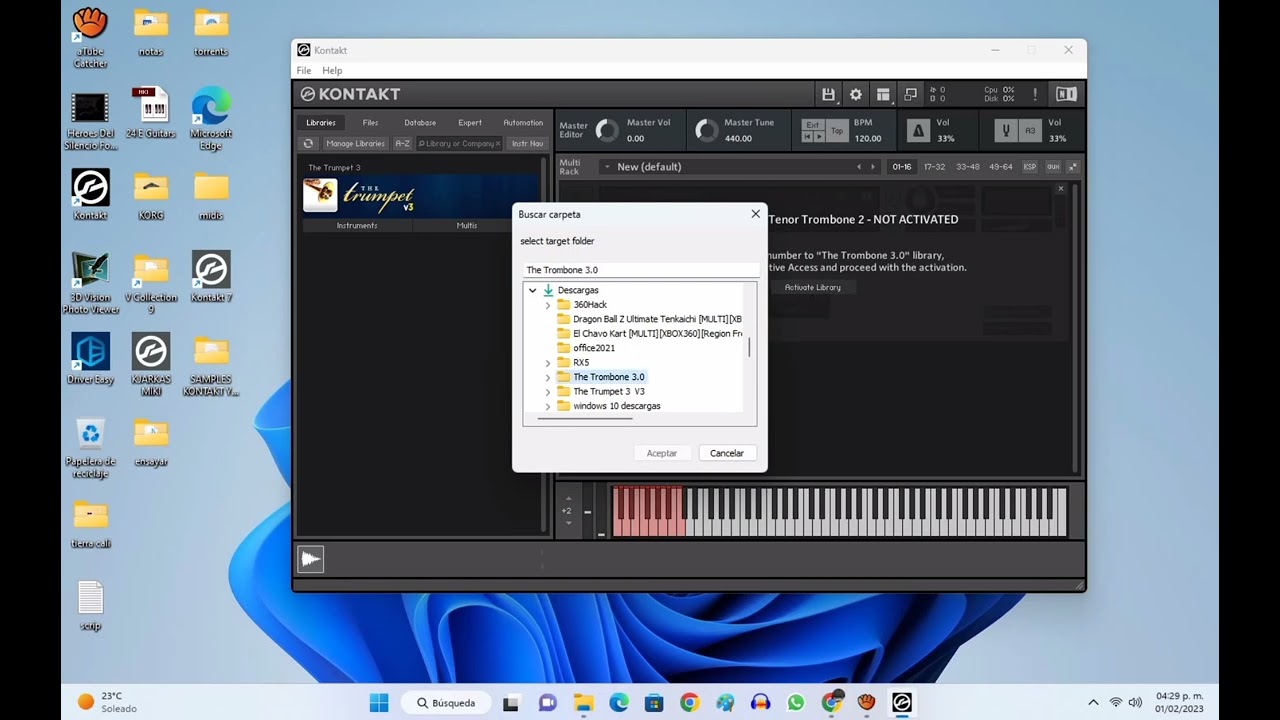Screen dimensions: 1280x720
Task: Open the File menu in Kontakt
Action: point(304,71)
